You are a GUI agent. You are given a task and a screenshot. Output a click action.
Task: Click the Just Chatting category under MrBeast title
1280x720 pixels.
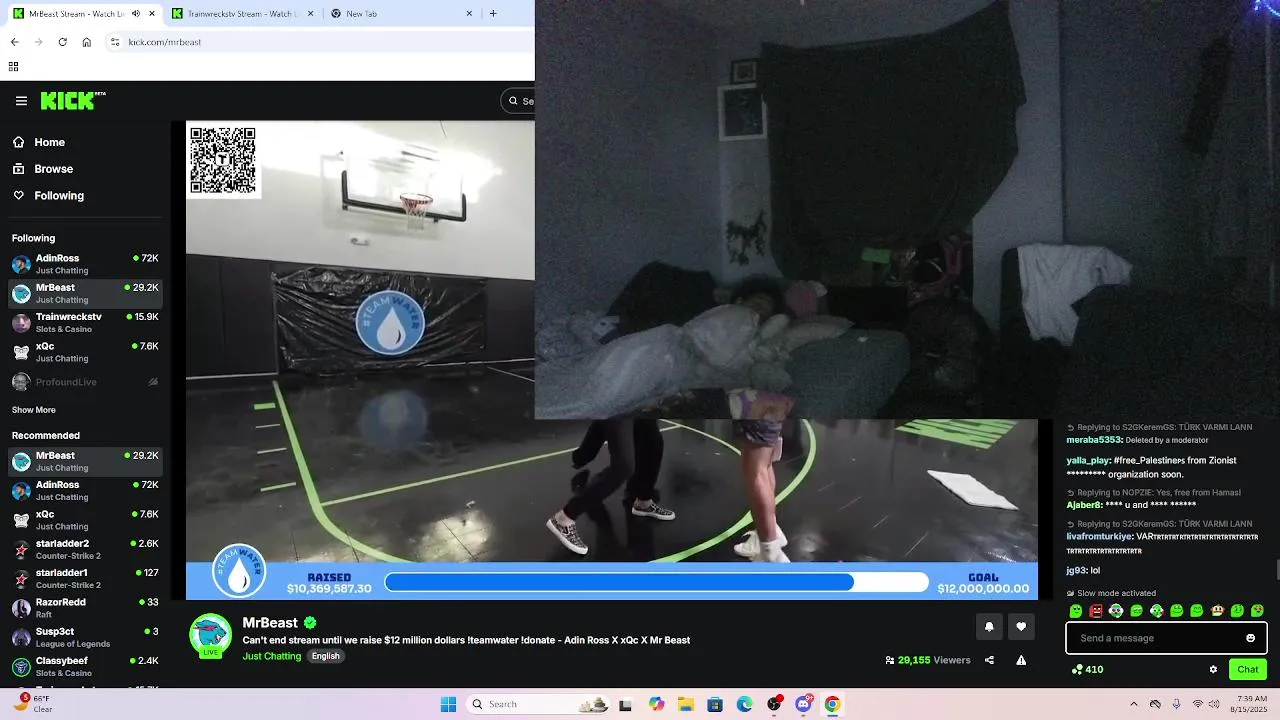271,656
